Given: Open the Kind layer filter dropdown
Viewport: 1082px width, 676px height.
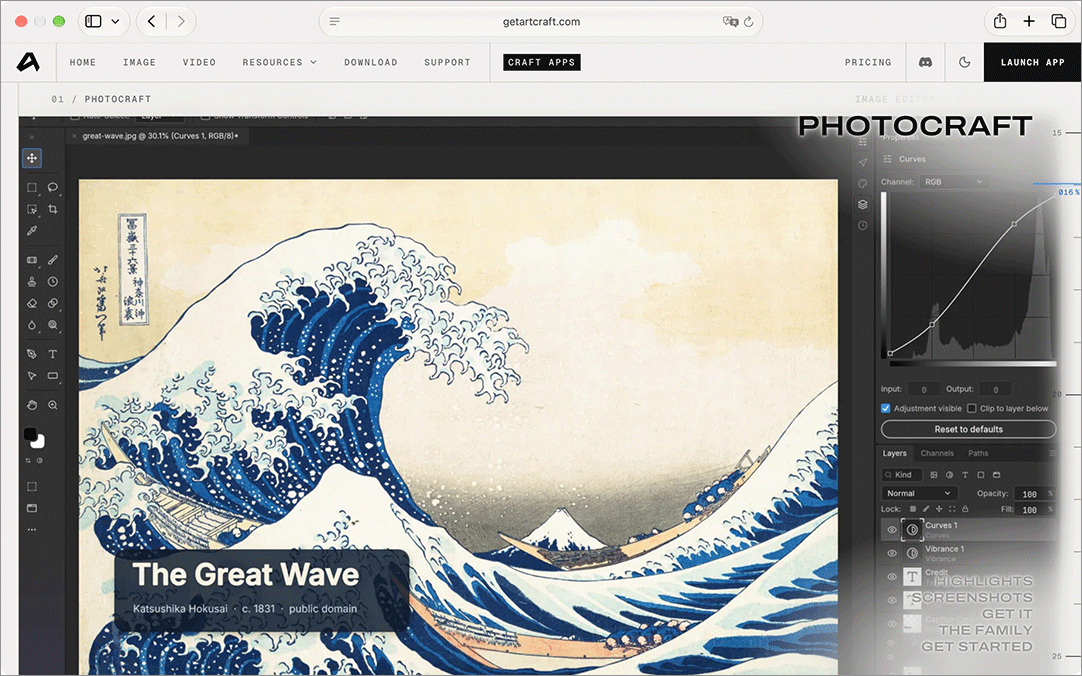Looking at the screenshot, I should coord(901,475).
